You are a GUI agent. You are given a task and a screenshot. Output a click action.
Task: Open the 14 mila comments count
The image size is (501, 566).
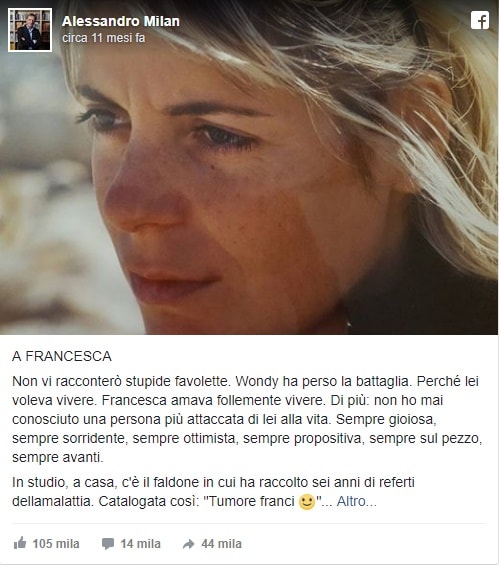tap(140, 544)
